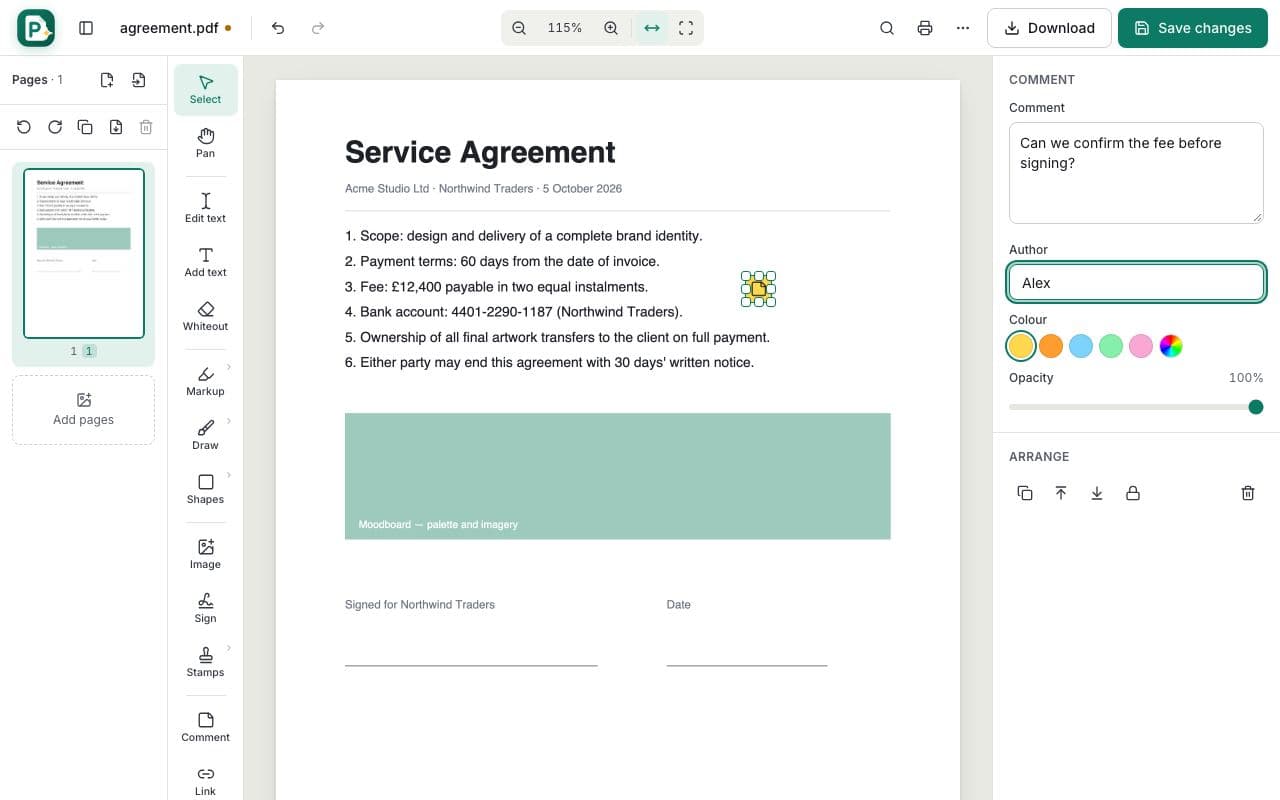Select the page 1 thumbnail
This screenshot has width=1280, height=800.
pos(84,254)
